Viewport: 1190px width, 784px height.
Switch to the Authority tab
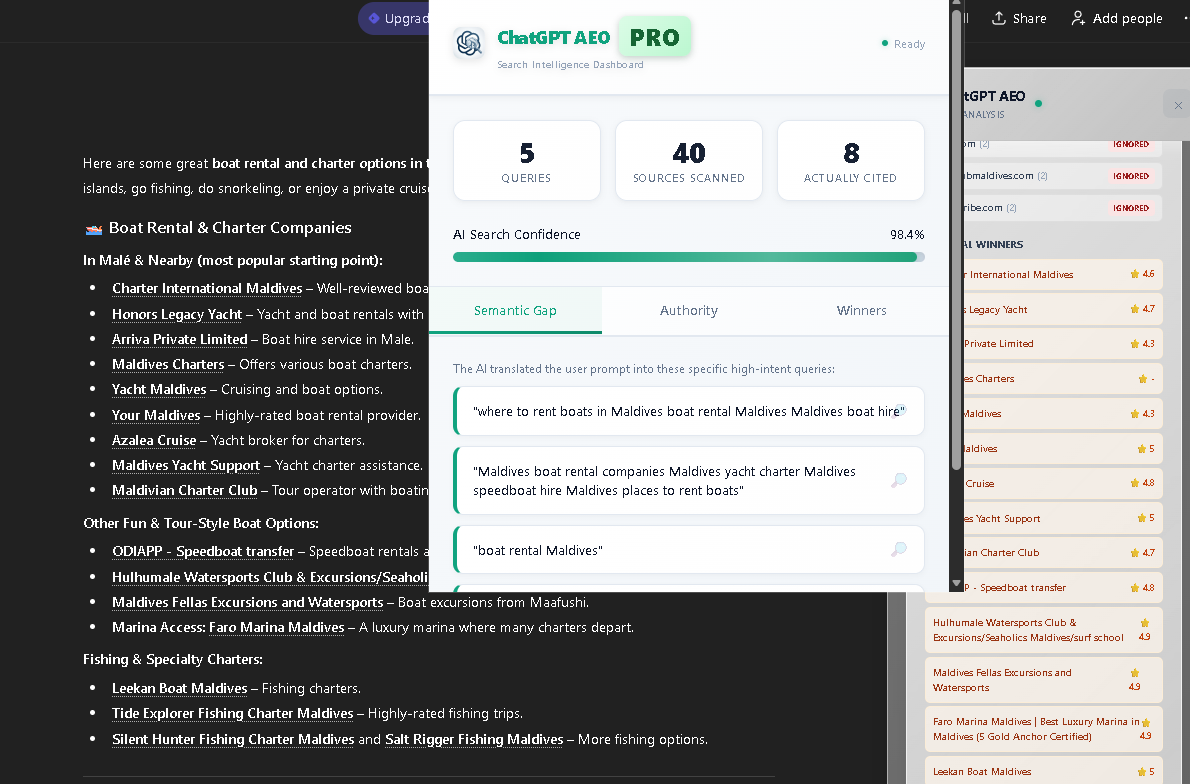[688, 310]
